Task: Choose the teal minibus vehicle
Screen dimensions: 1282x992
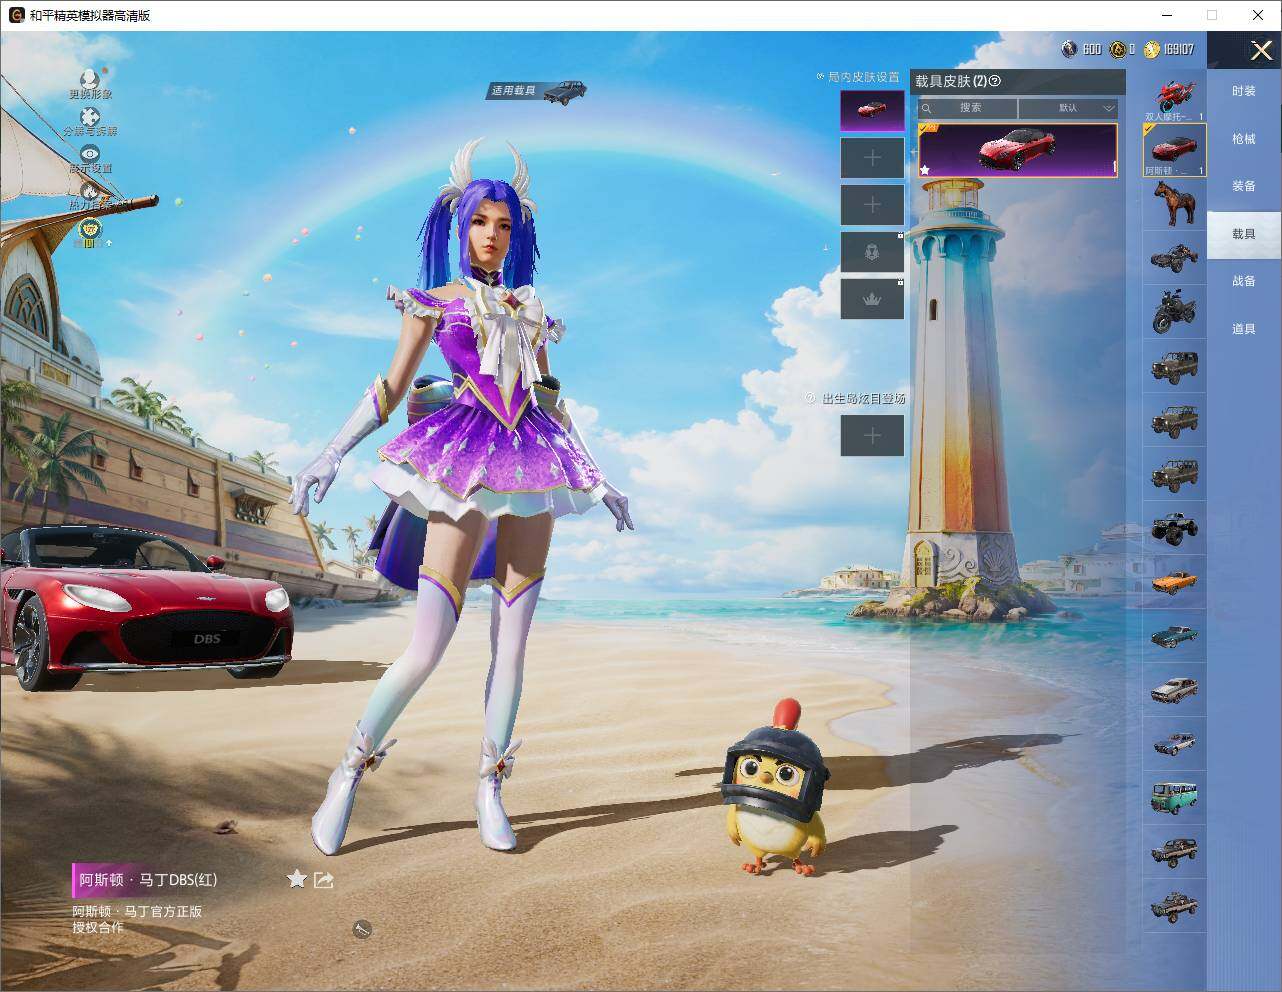Action: (x=1174, y=797)
